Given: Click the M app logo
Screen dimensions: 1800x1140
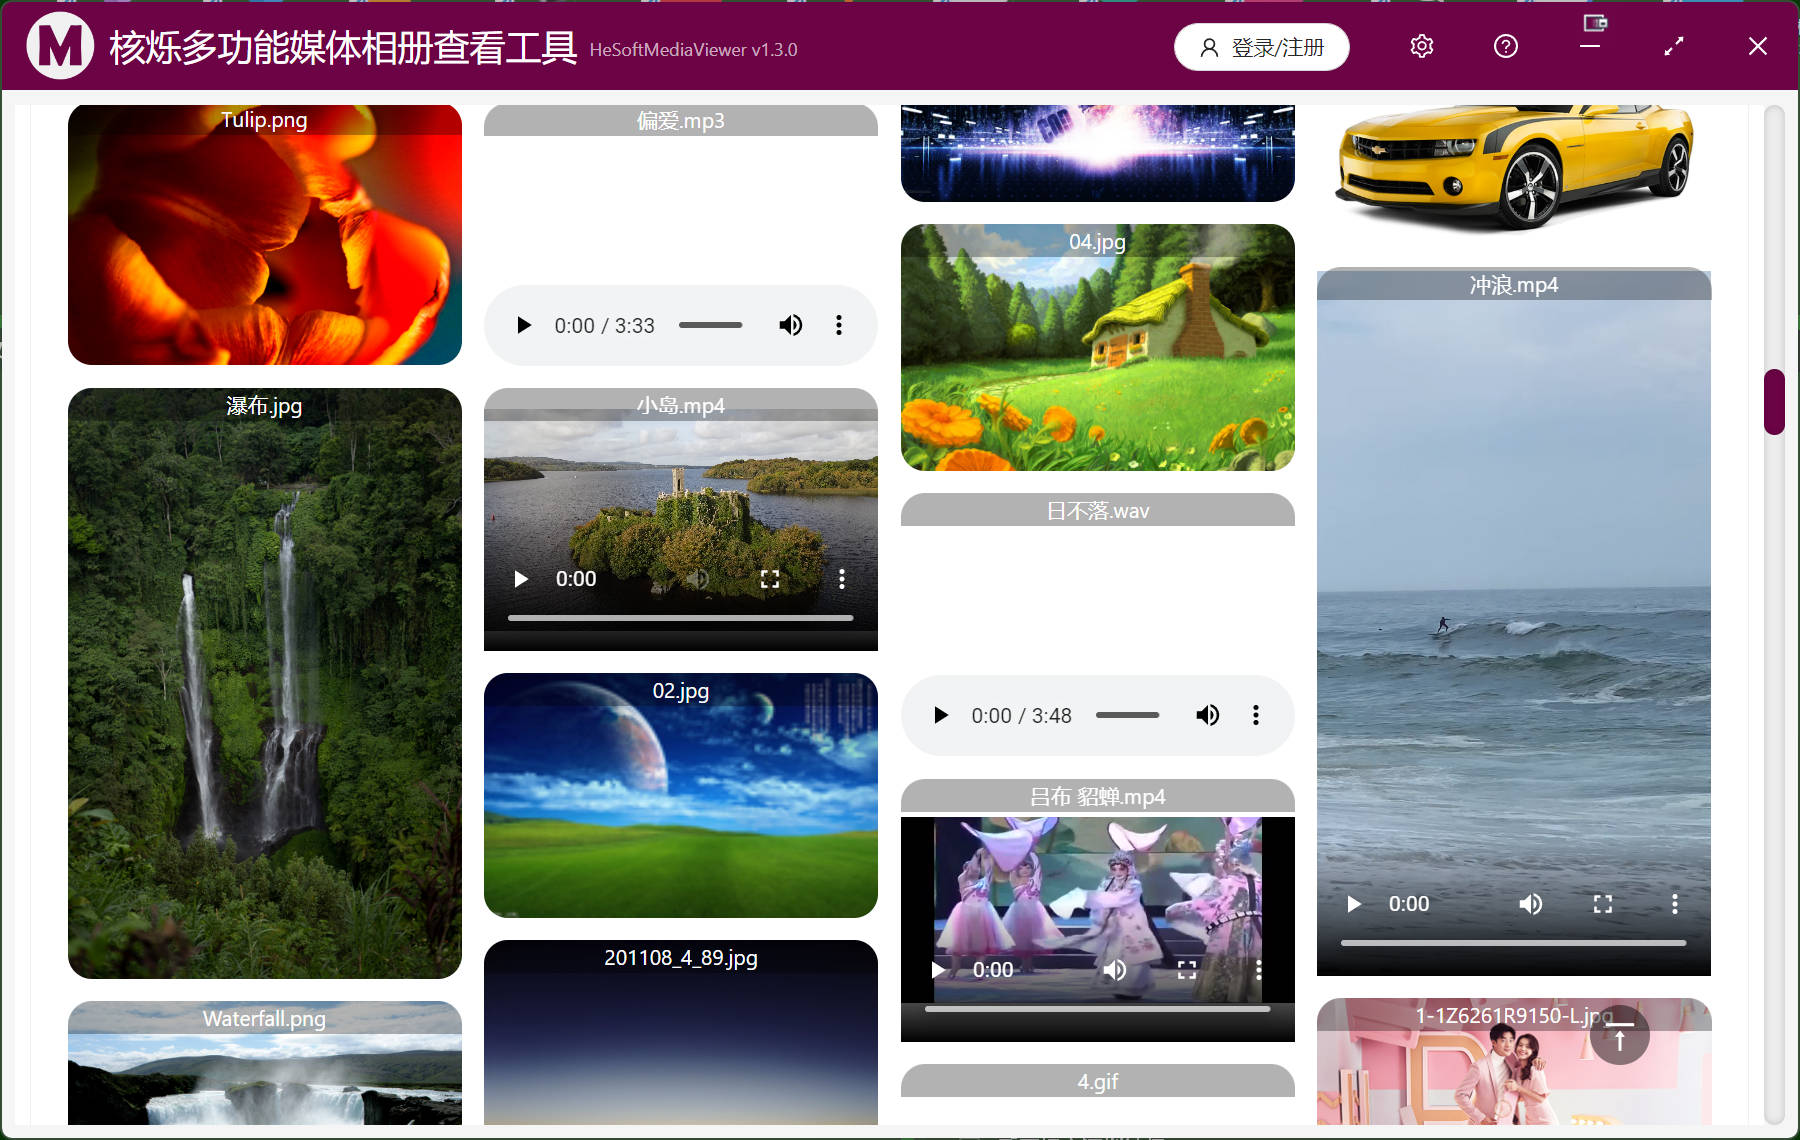Looking at the screenshot, I should pyautogui.click(x=60, y=46).
